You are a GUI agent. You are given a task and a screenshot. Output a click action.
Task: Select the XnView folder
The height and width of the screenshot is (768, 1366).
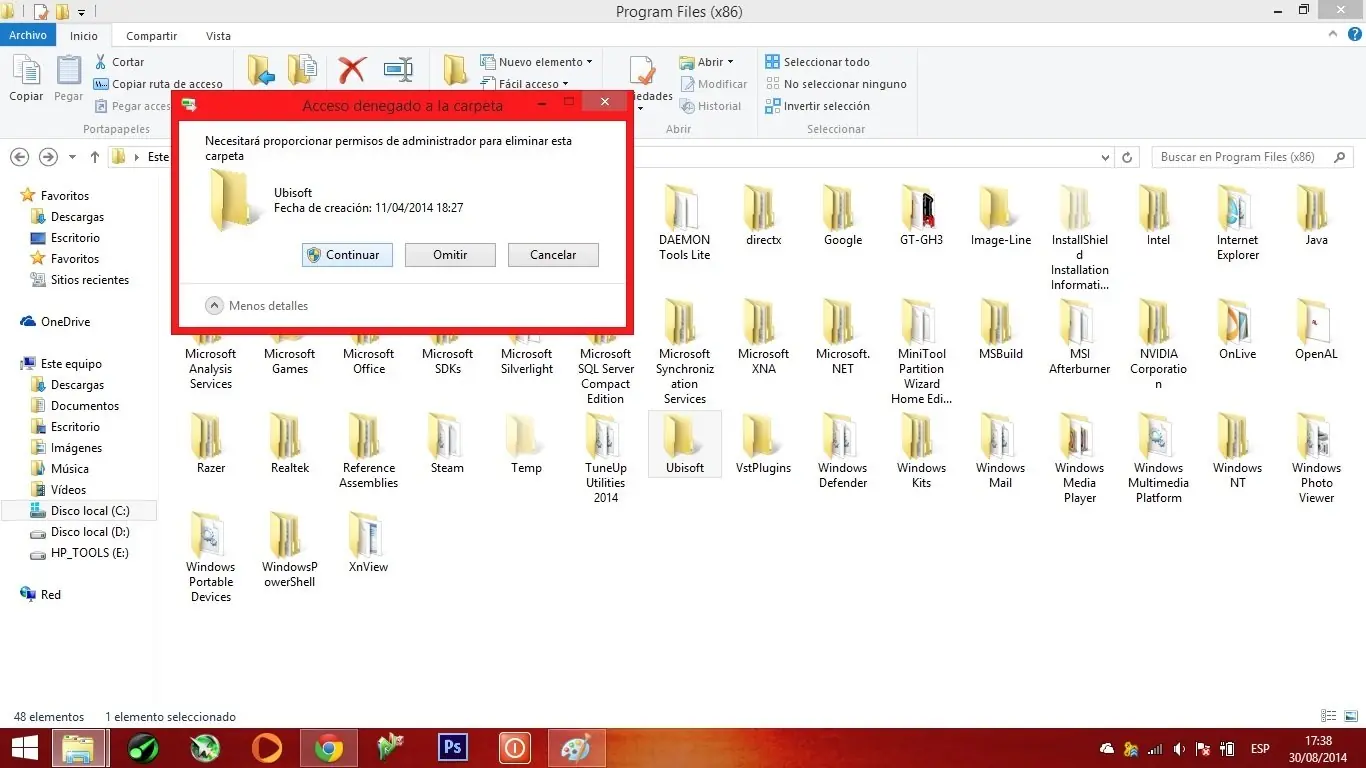click(368, 542)
